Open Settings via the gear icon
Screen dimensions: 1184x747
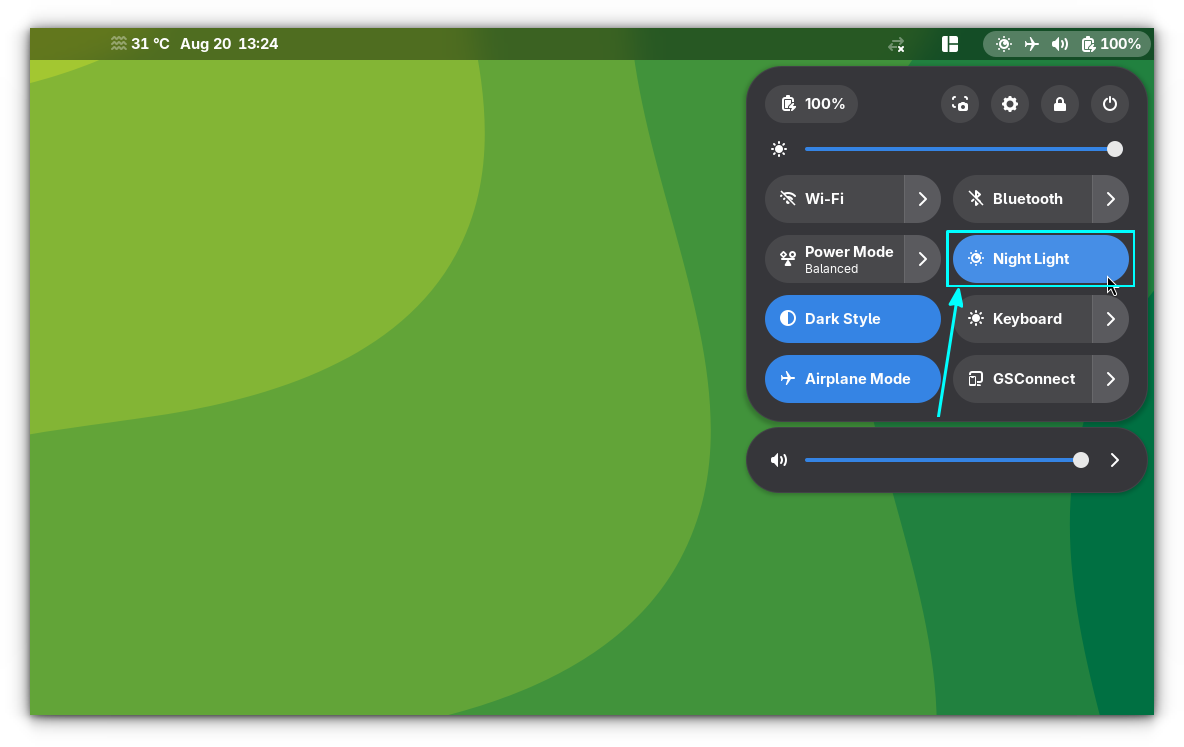1010,104
